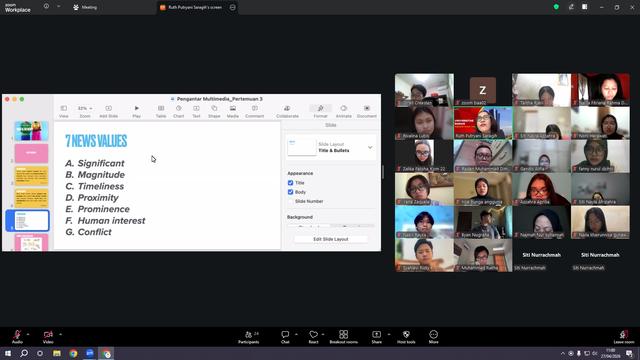Click Ruth Putryani Saragih's video tile
The width and height of the screenshot is (640, 360).
(483, 123)
